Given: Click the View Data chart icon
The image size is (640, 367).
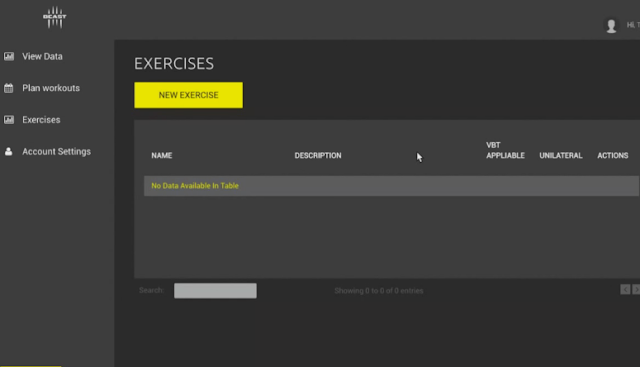Looking at the screenshot, I should click(9, 56).
